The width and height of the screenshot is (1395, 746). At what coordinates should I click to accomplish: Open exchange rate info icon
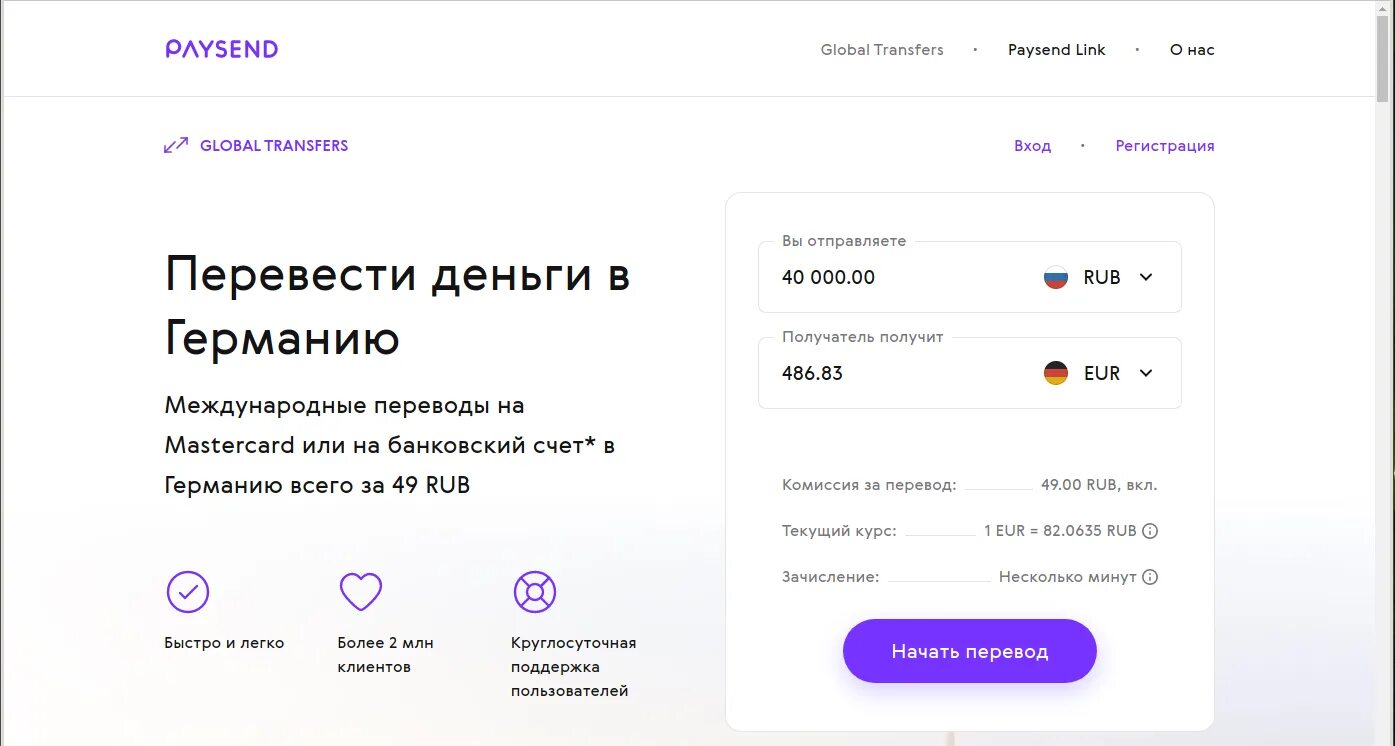1150,531
